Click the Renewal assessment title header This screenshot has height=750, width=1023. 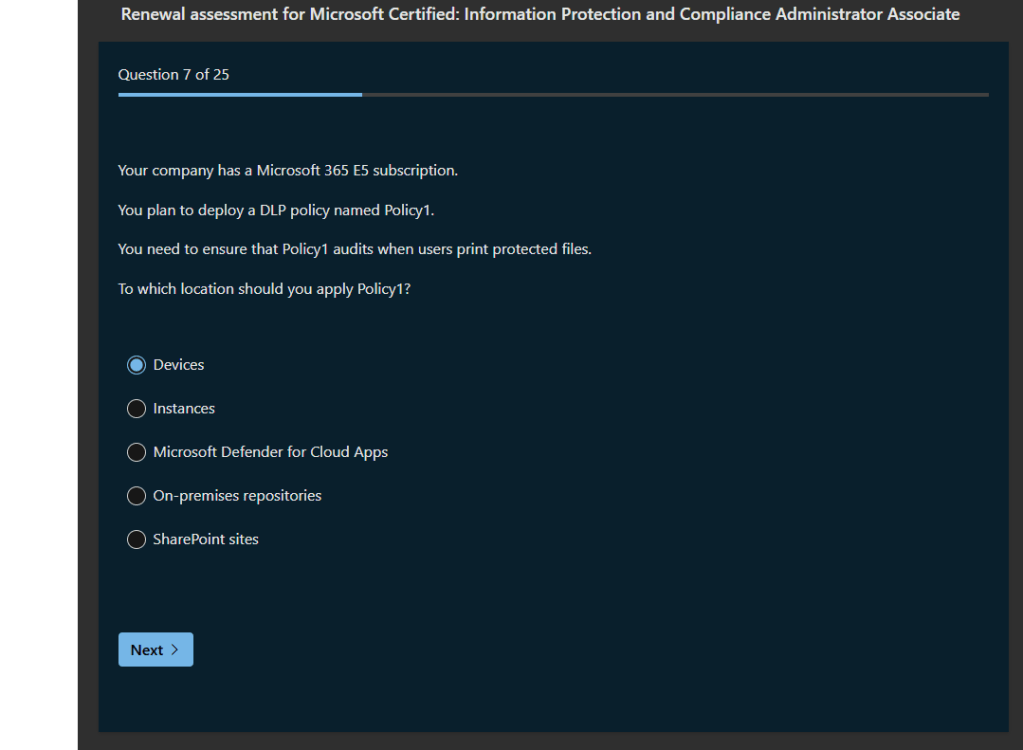click(x=540, y=14)
